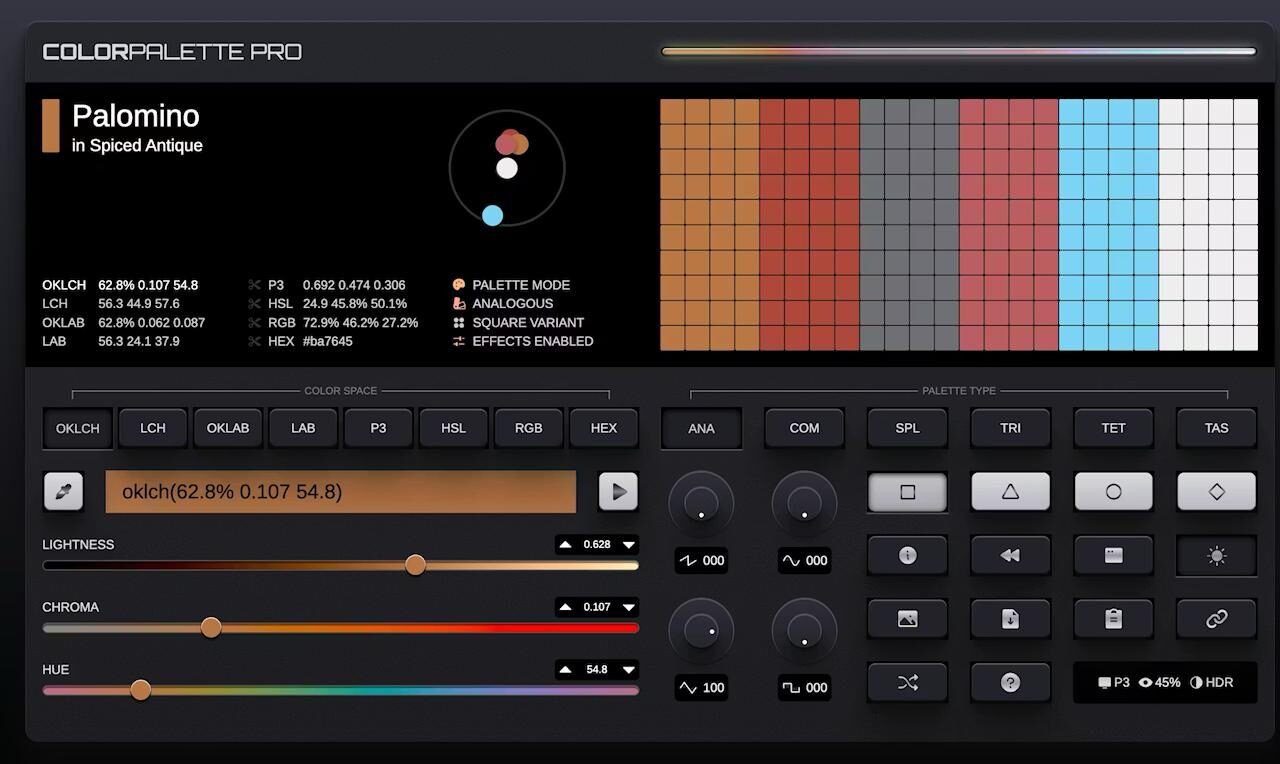1280x764 pixels.
Task: Click the Lightness value down arrow
Action: click(629, 545)
